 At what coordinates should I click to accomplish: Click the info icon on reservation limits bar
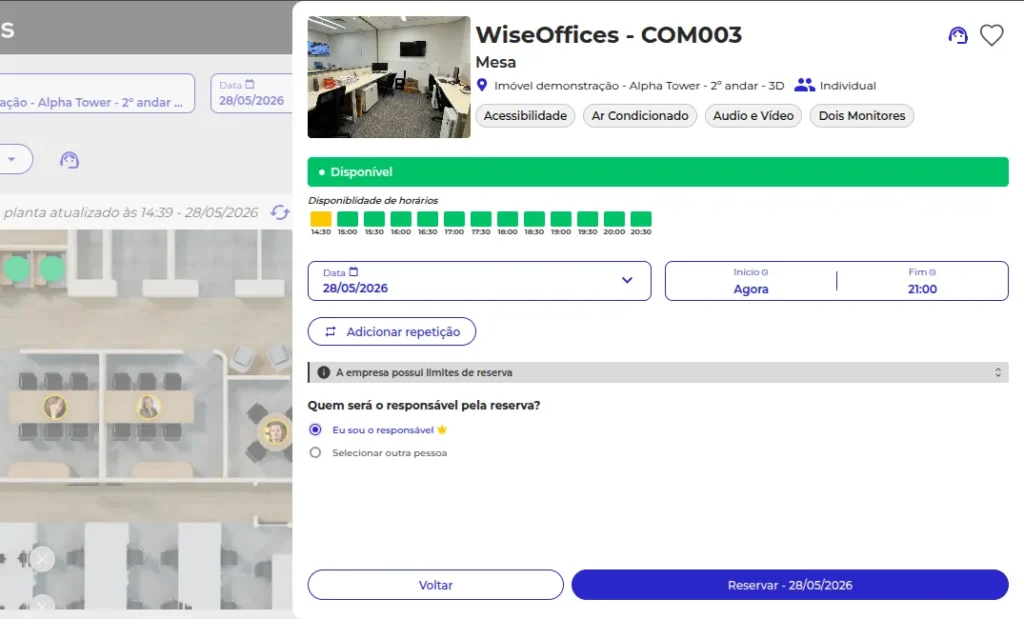(x=323, y=372)
